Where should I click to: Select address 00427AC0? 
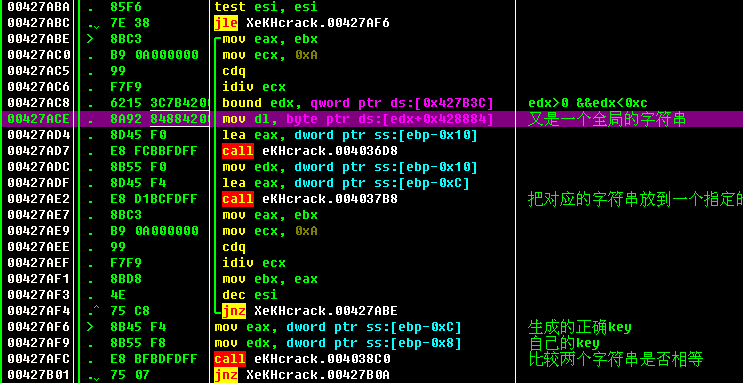[x=38, y=55]
